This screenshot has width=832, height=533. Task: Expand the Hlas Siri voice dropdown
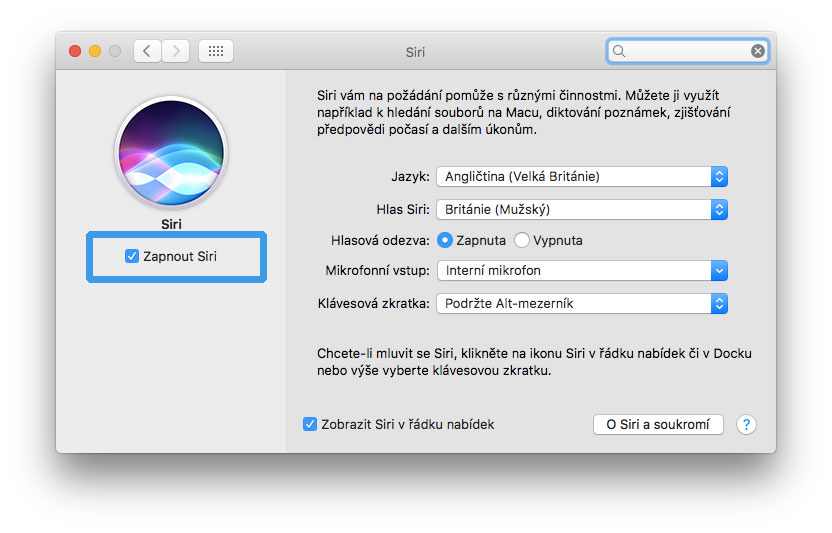pos(581,209)
